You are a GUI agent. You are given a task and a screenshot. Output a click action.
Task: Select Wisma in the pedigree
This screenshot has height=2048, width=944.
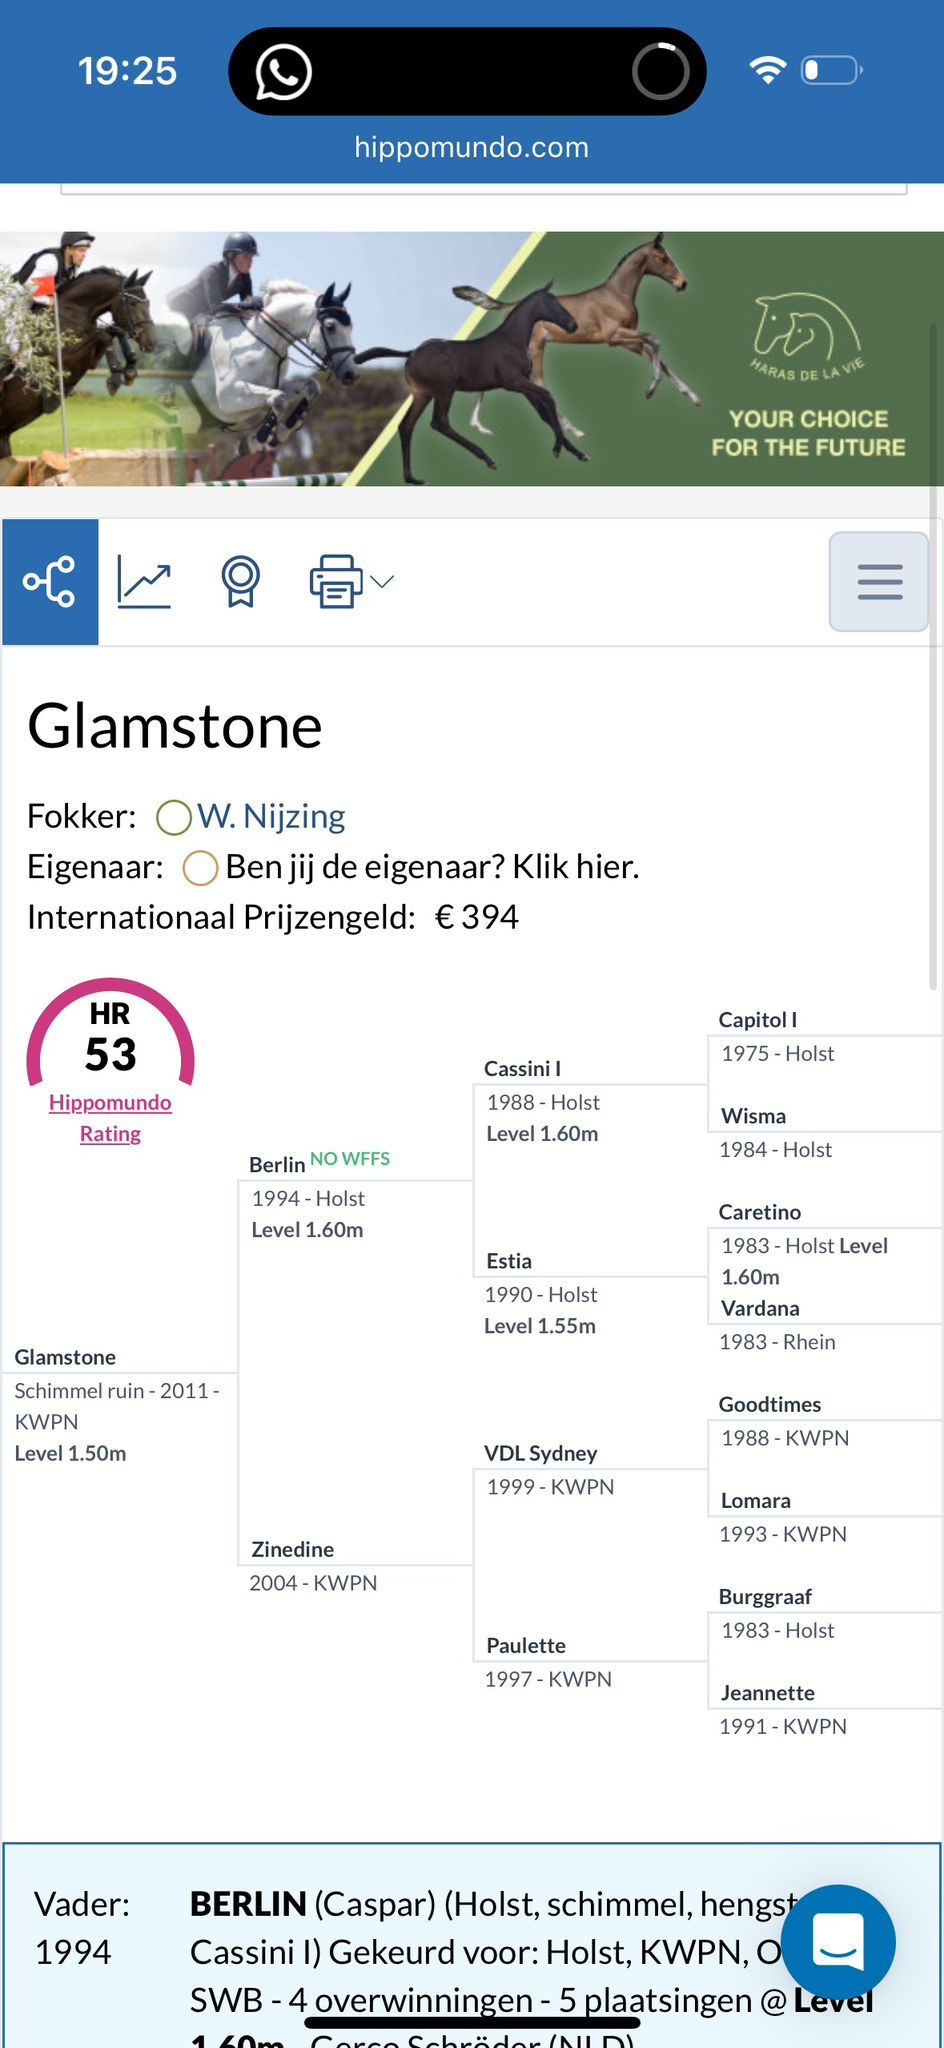pyautogui.click(x=754, y=1116)
